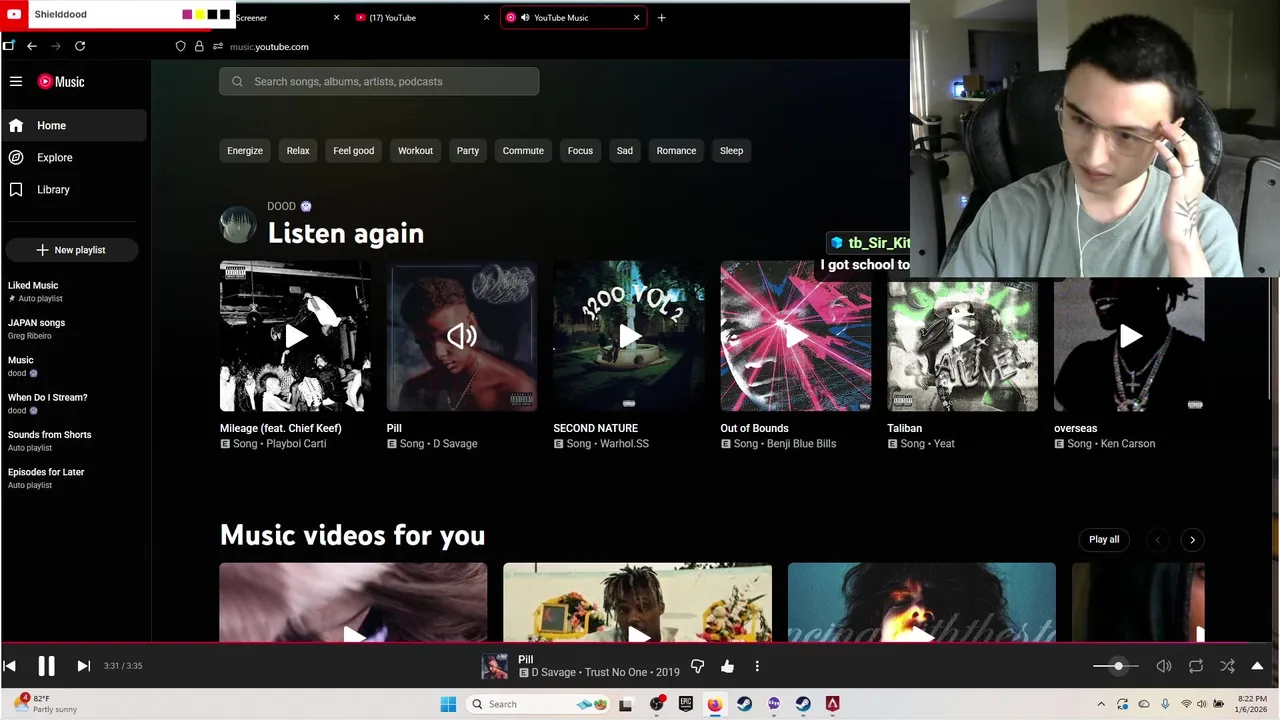Select the Sad chip
The height and width of the screenshot is (720, 1280).
click(625, 151)
